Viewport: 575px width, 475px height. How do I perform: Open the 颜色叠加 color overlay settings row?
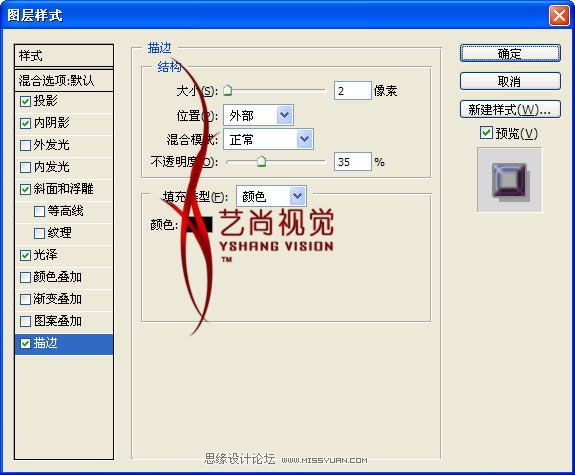coord(64,278)
